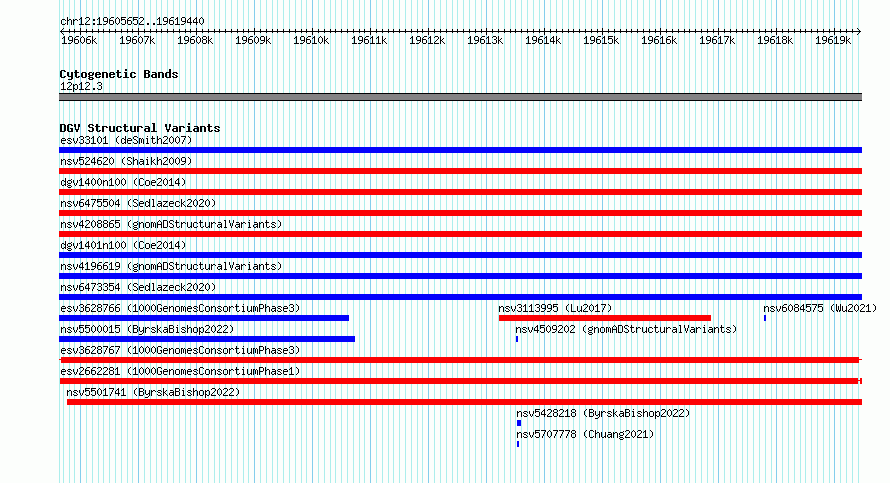This screenshot has height=483, width=890.
Task: Click ruler position 19609k
Action: click(253, 40)
